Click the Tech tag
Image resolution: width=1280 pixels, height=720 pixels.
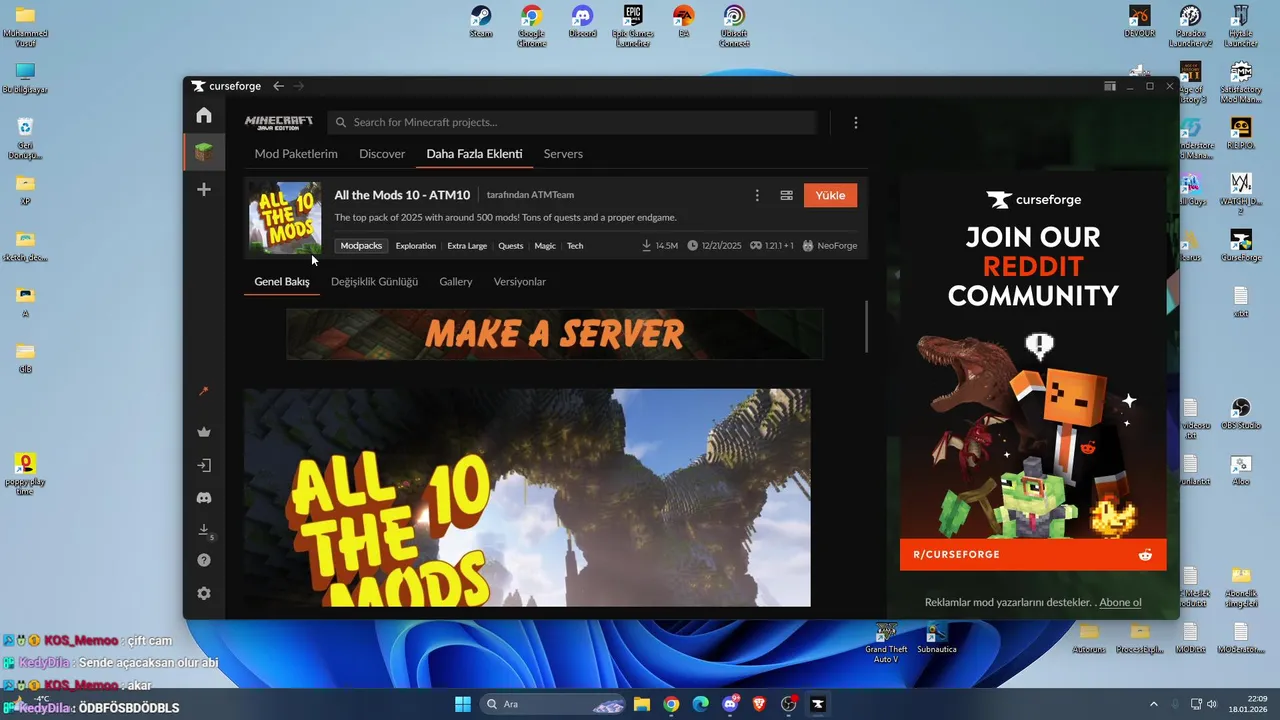point(575,246)
